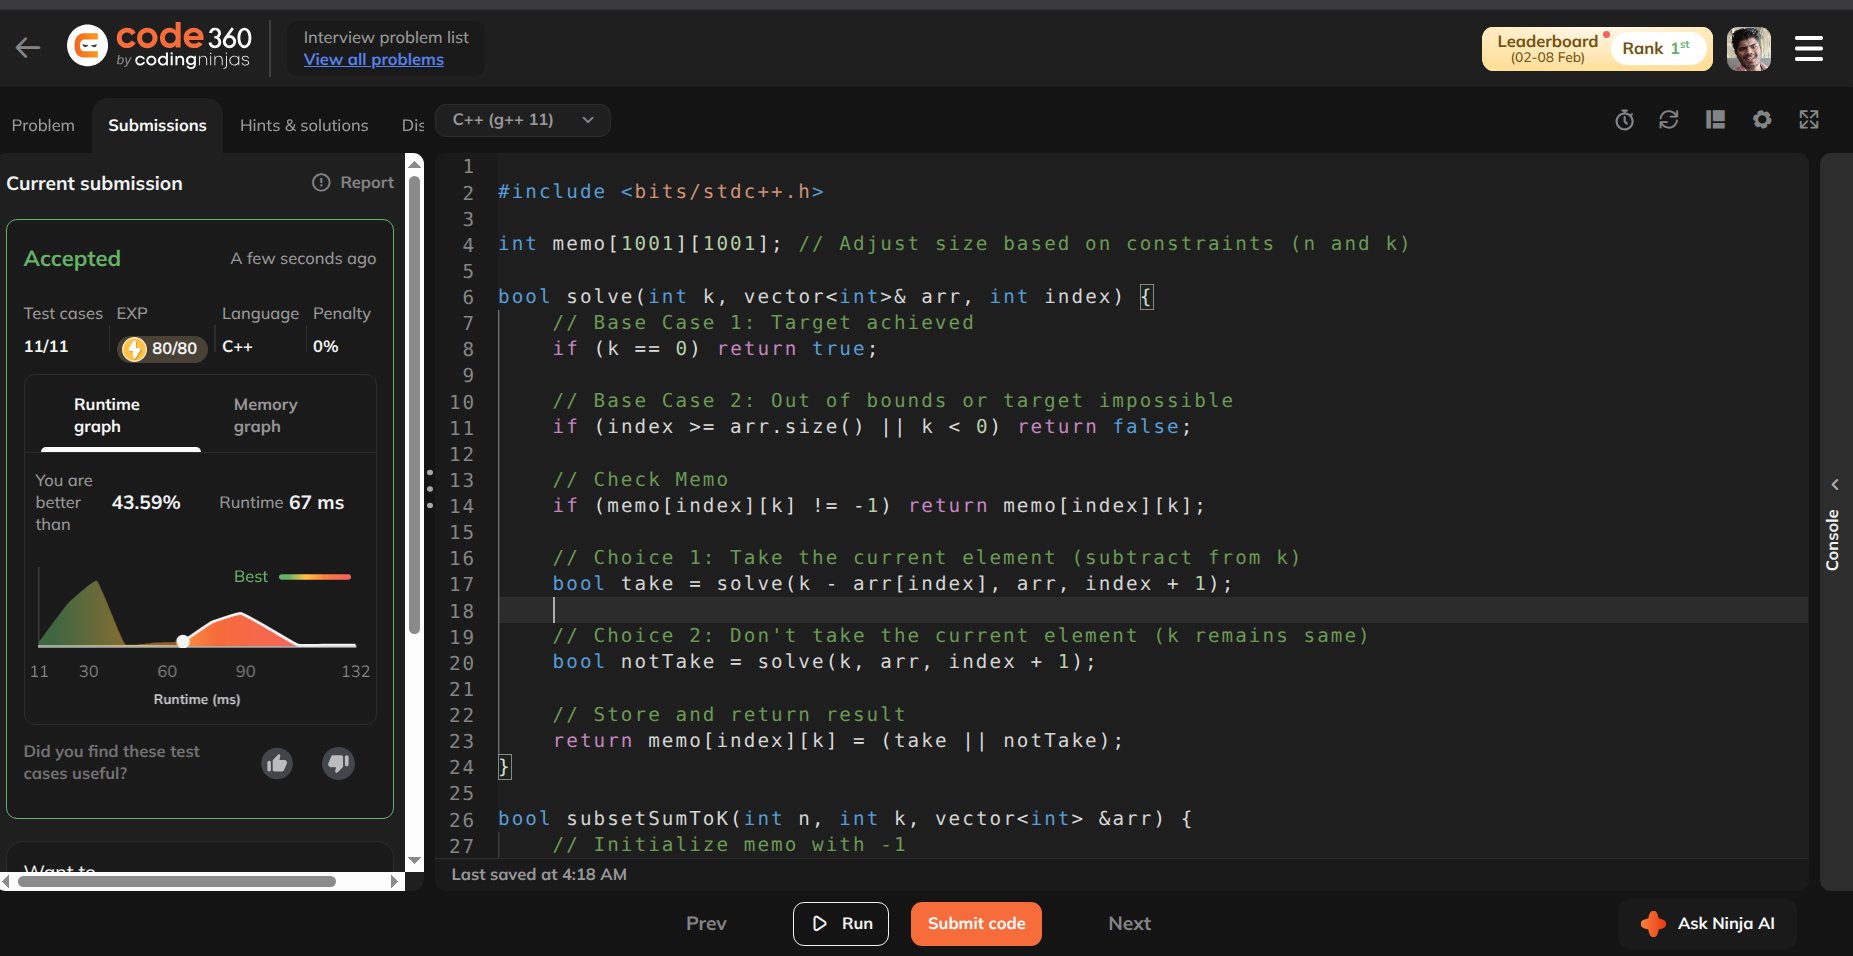
Task: Switch to Memory graph view
Action: click(265, 415)
